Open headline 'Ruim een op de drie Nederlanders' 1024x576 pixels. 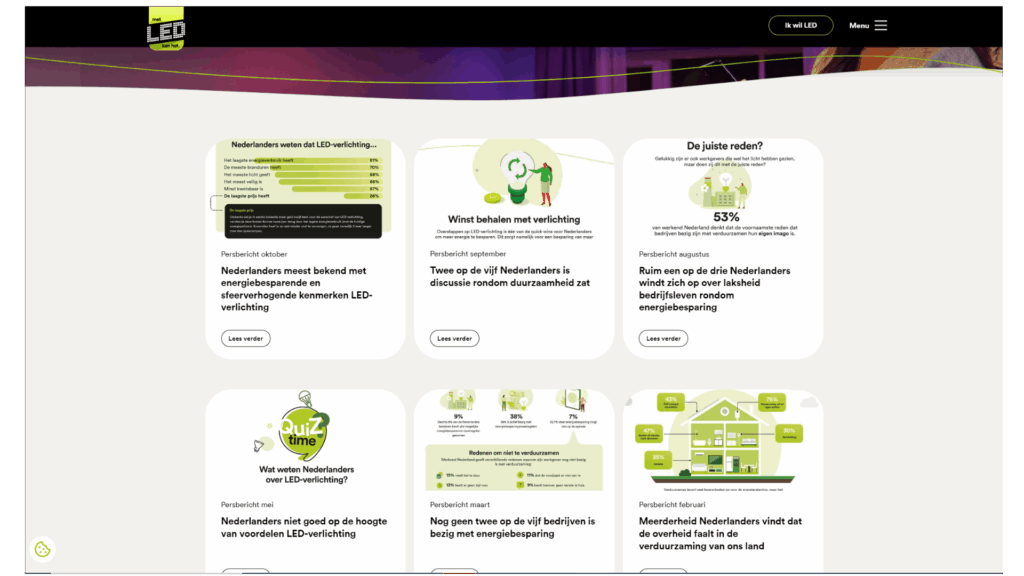click(x=714, y=290)
